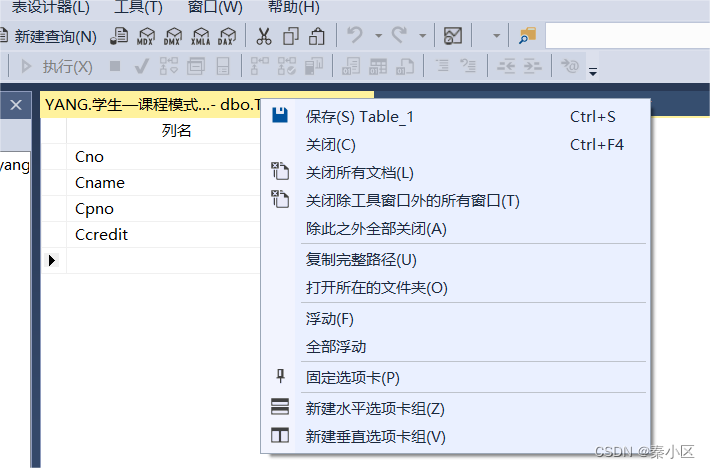Click the MDX query icon
This screenshot has width=710, height=468.
(146, 36)
